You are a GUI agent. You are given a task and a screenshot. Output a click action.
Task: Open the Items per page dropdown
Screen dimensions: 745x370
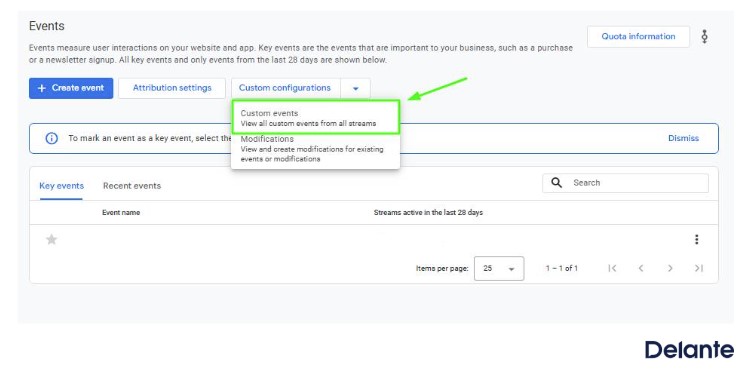tap(499, 268)
